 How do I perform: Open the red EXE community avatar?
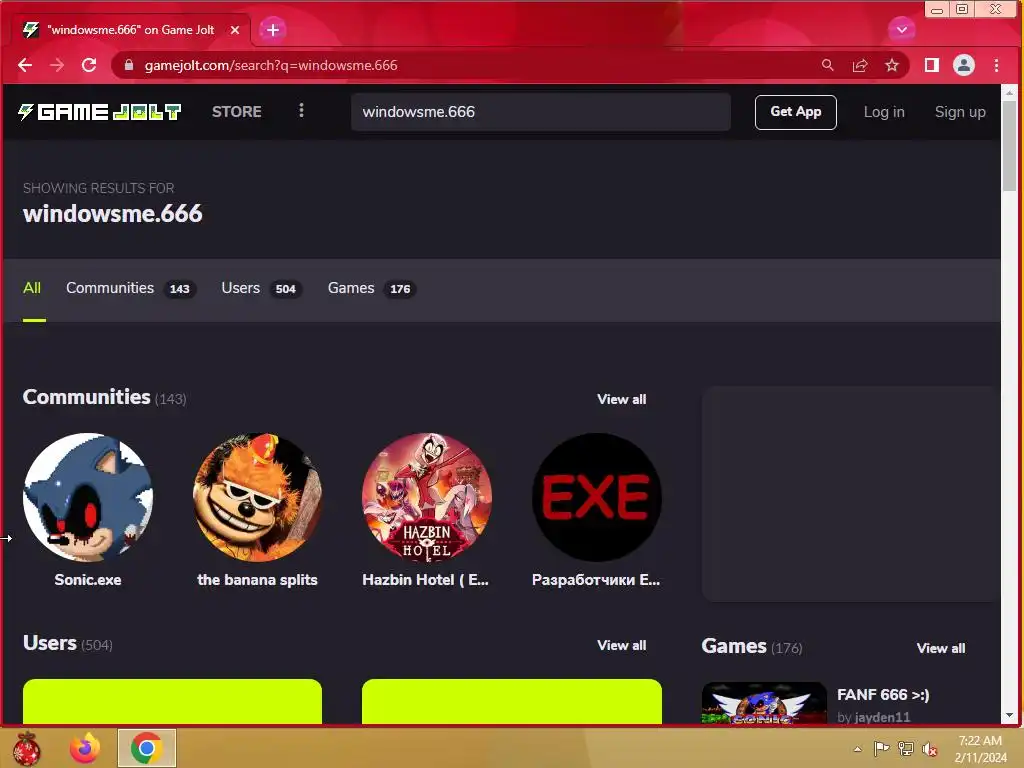click(596, 497)
